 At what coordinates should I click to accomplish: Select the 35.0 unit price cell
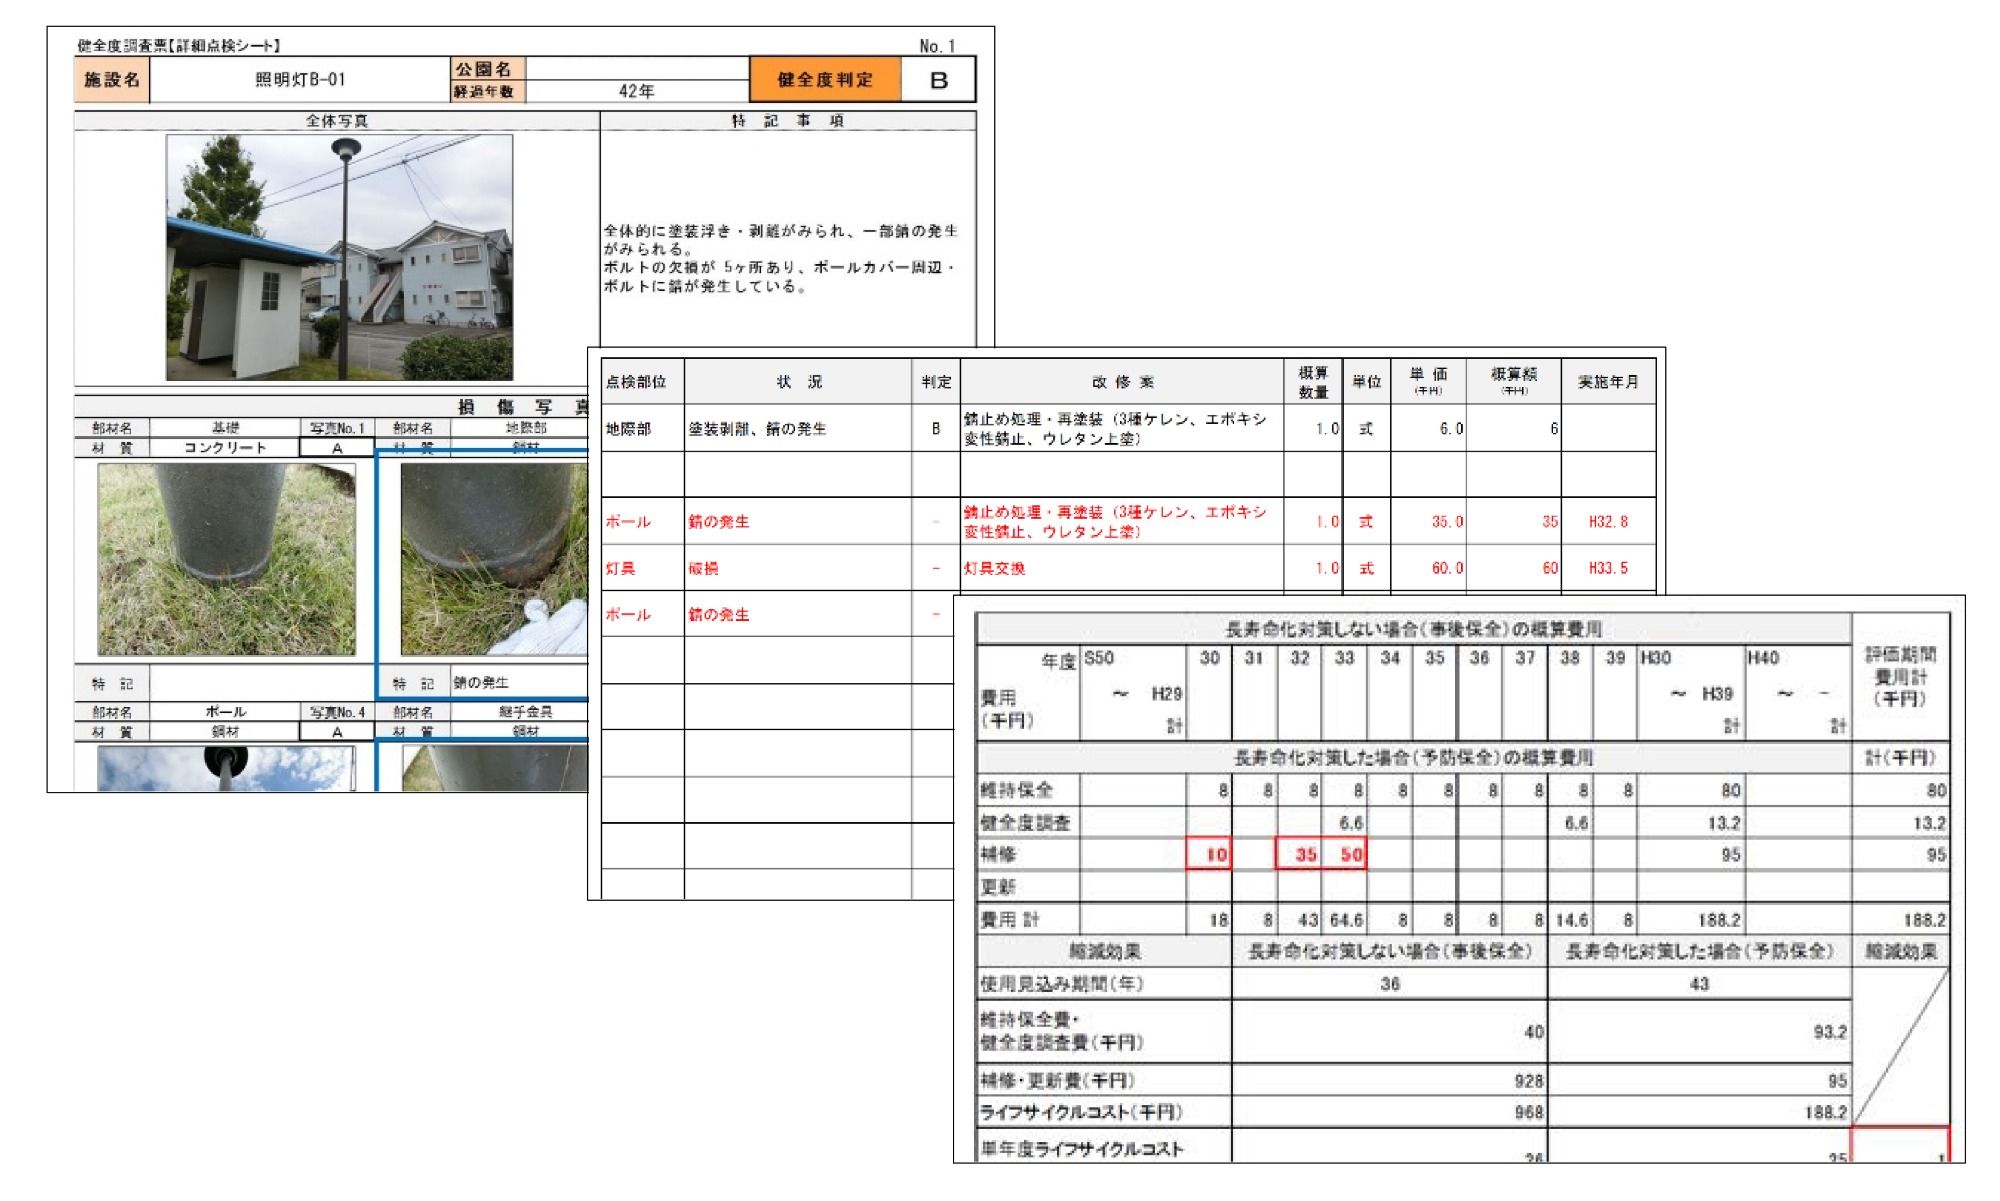[x=1428, y=521]
